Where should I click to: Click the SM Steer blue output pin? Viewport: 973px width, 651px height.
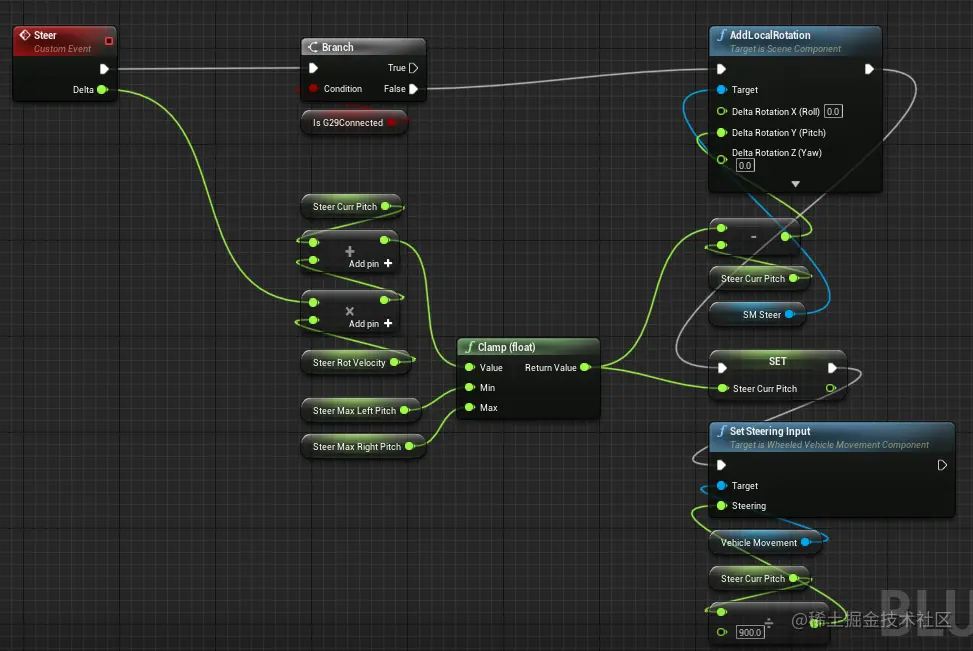pyautogui.click(x=789, y=315)
